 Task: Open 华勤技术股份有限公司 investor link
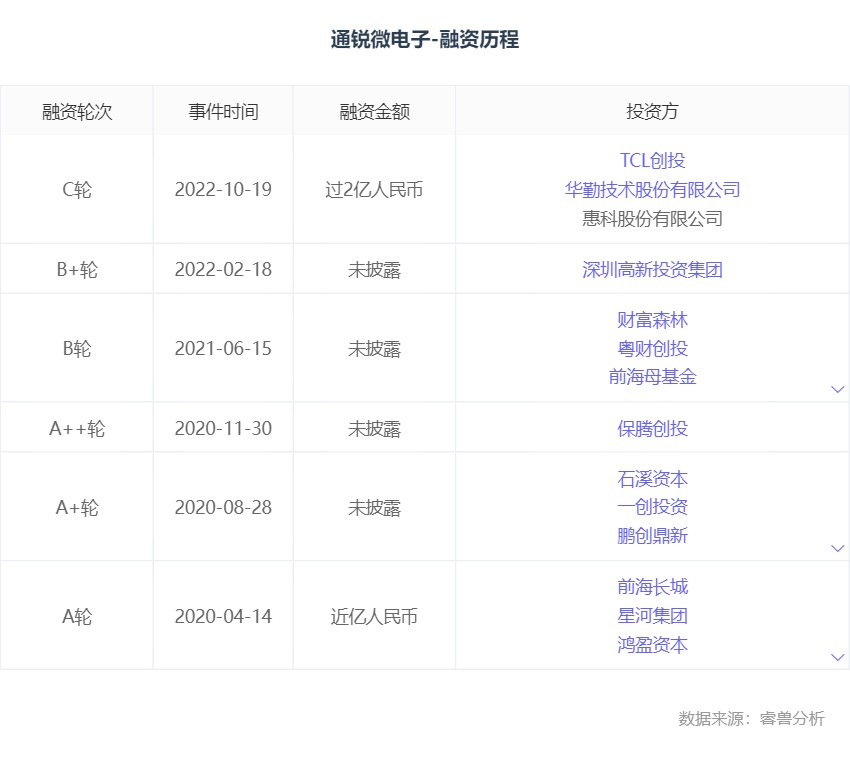[x=652, y=190]
